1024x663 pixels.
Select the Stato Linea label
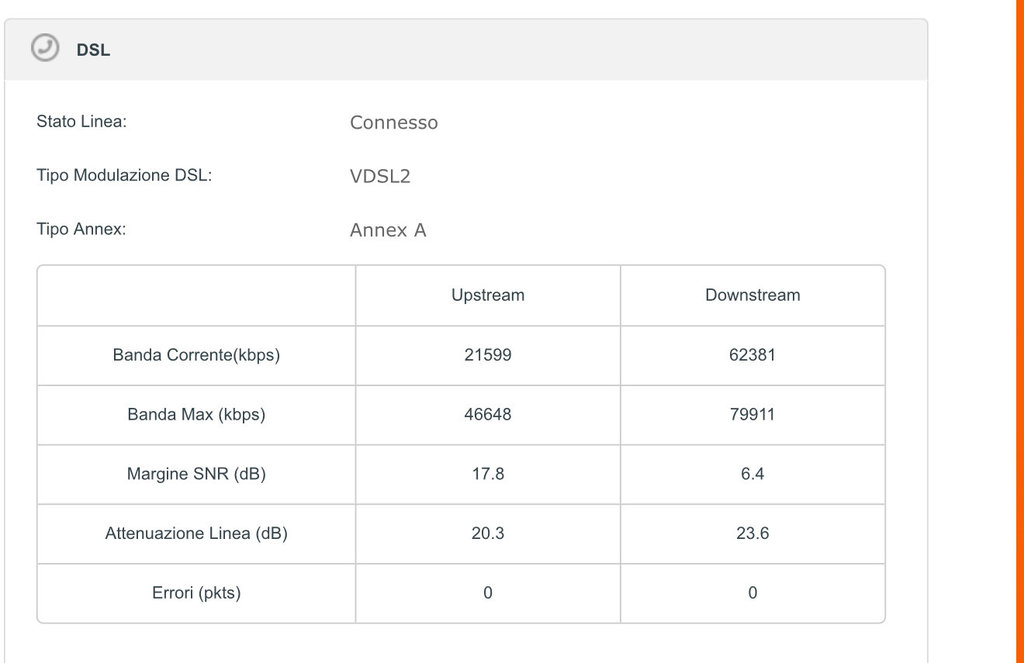click(x=81, y=122)
